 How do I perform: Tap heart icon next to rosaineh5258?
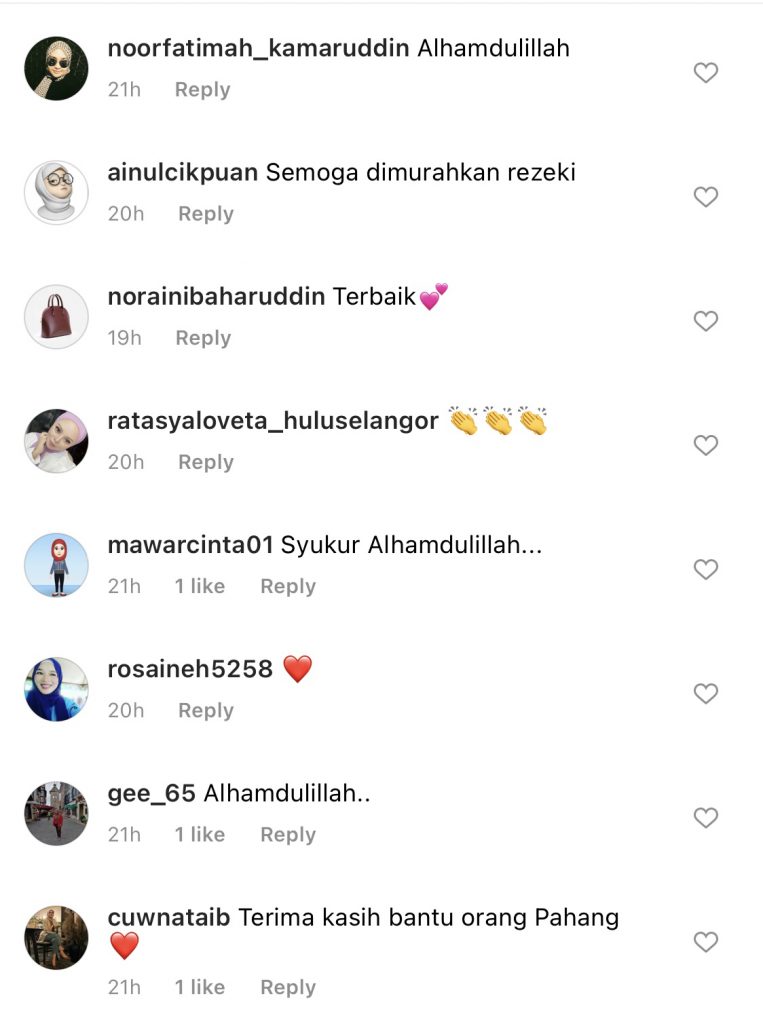tap(706, 693)
